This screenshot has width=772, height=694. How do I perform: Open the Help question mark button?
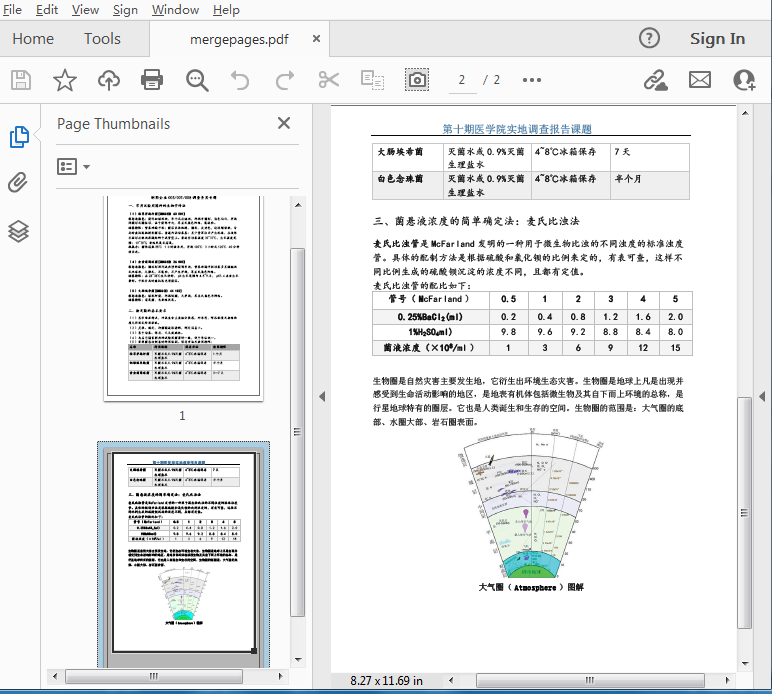[x=649, y=39]
